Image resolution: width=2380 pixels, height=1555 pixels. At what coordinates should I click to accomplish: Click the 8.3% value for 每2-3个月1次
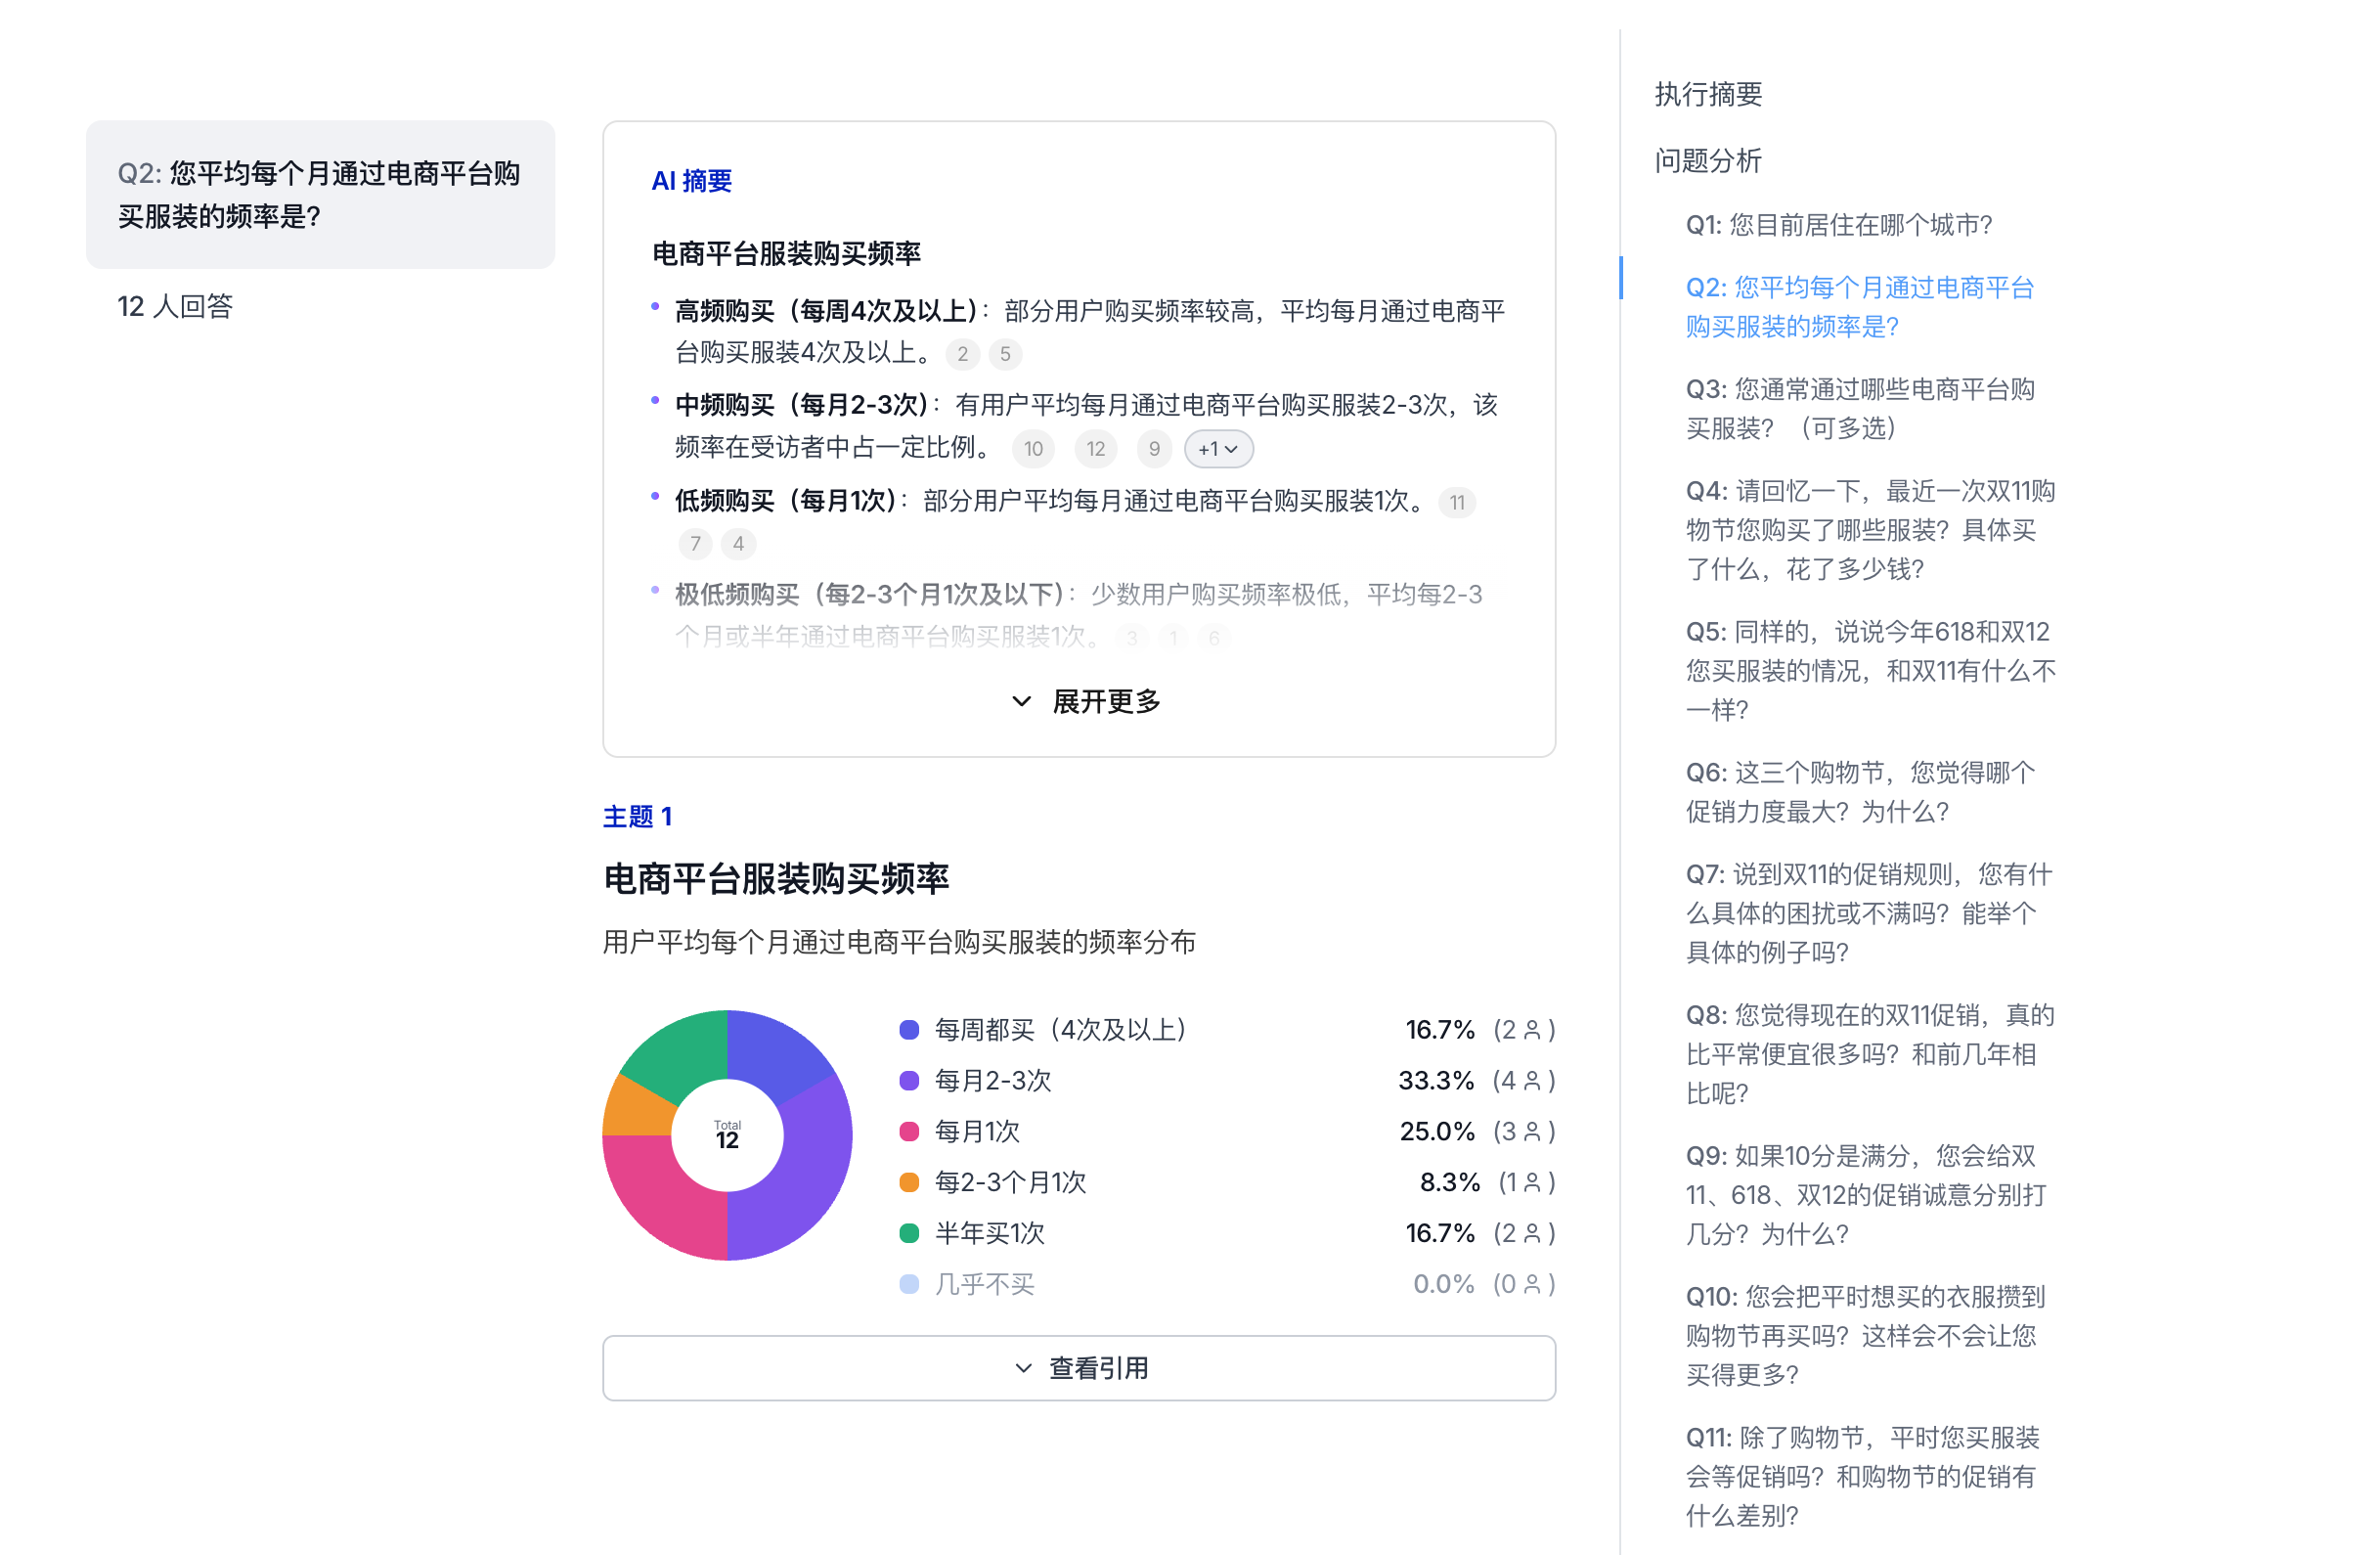pyautogui.click(x=1450, y=1183)
